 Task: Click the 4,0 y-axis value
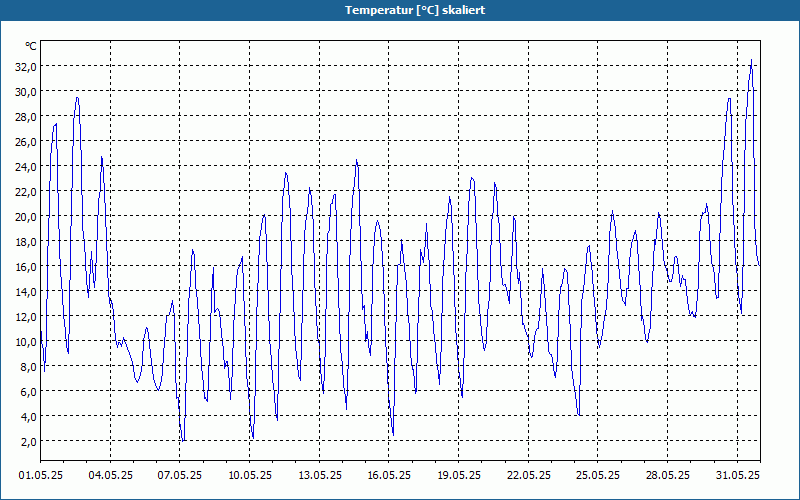[x=28, y=416]
